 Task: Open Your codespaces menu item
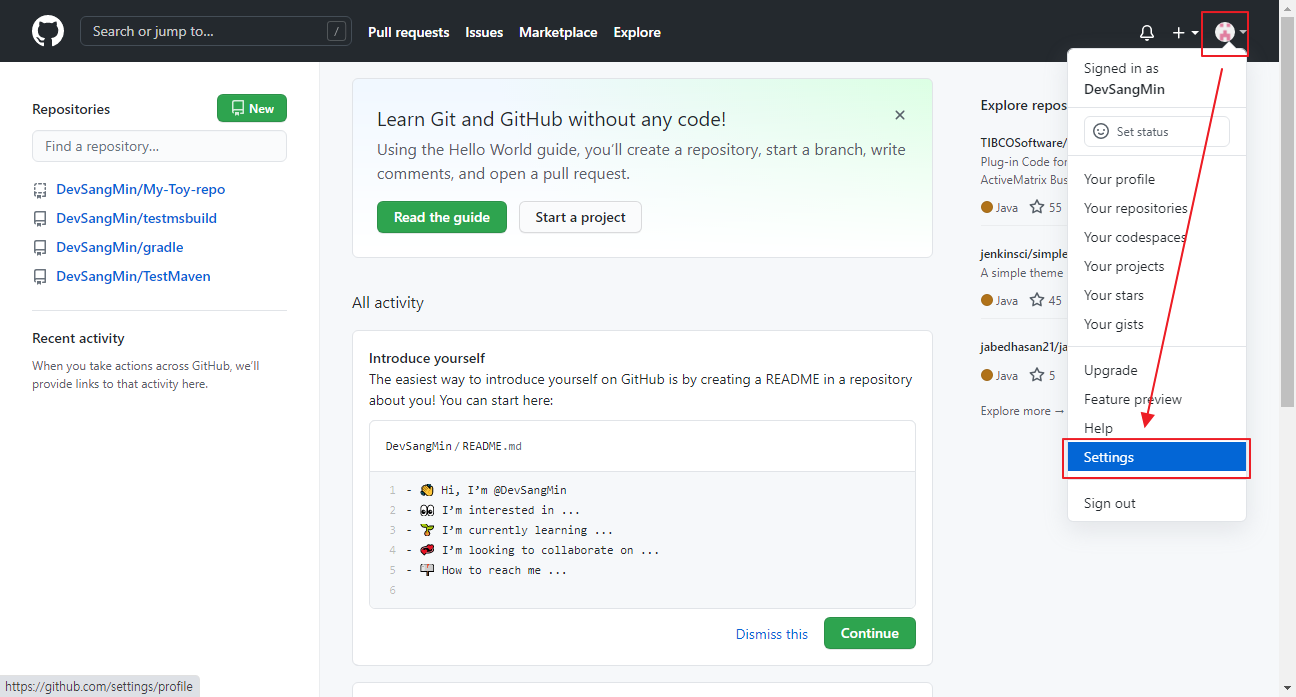1157,237
